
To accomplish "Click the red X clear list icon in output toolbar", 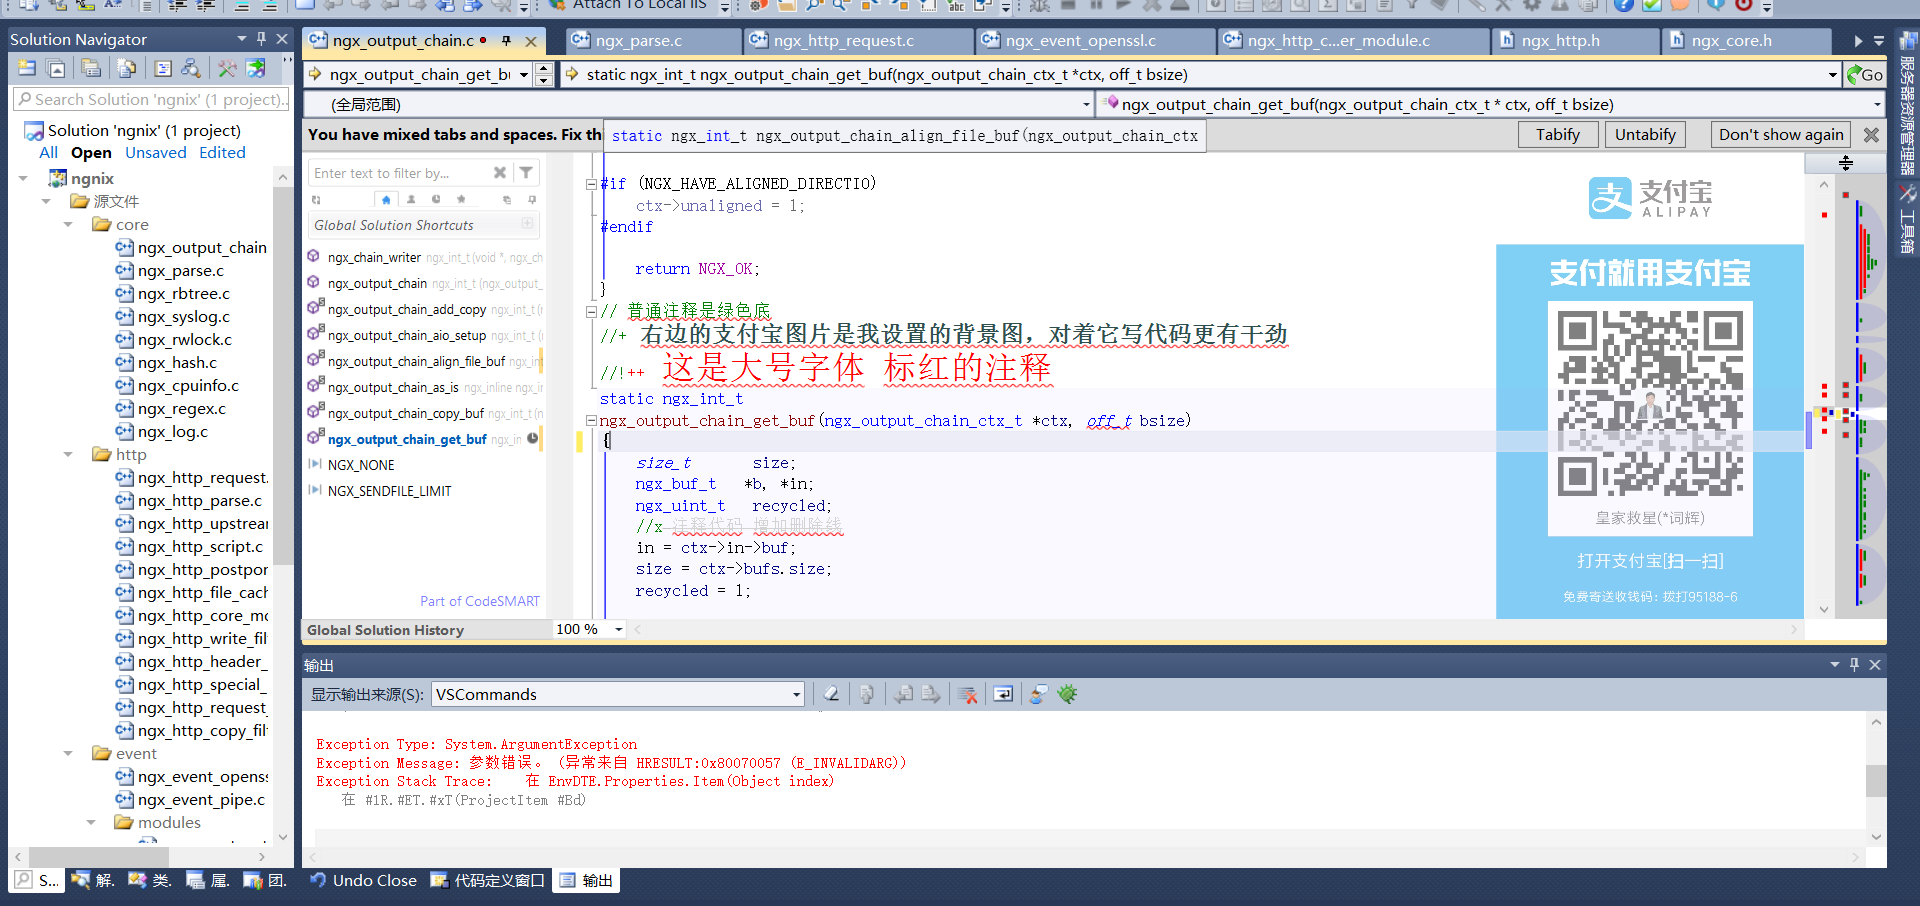I will tap(967, 694).
